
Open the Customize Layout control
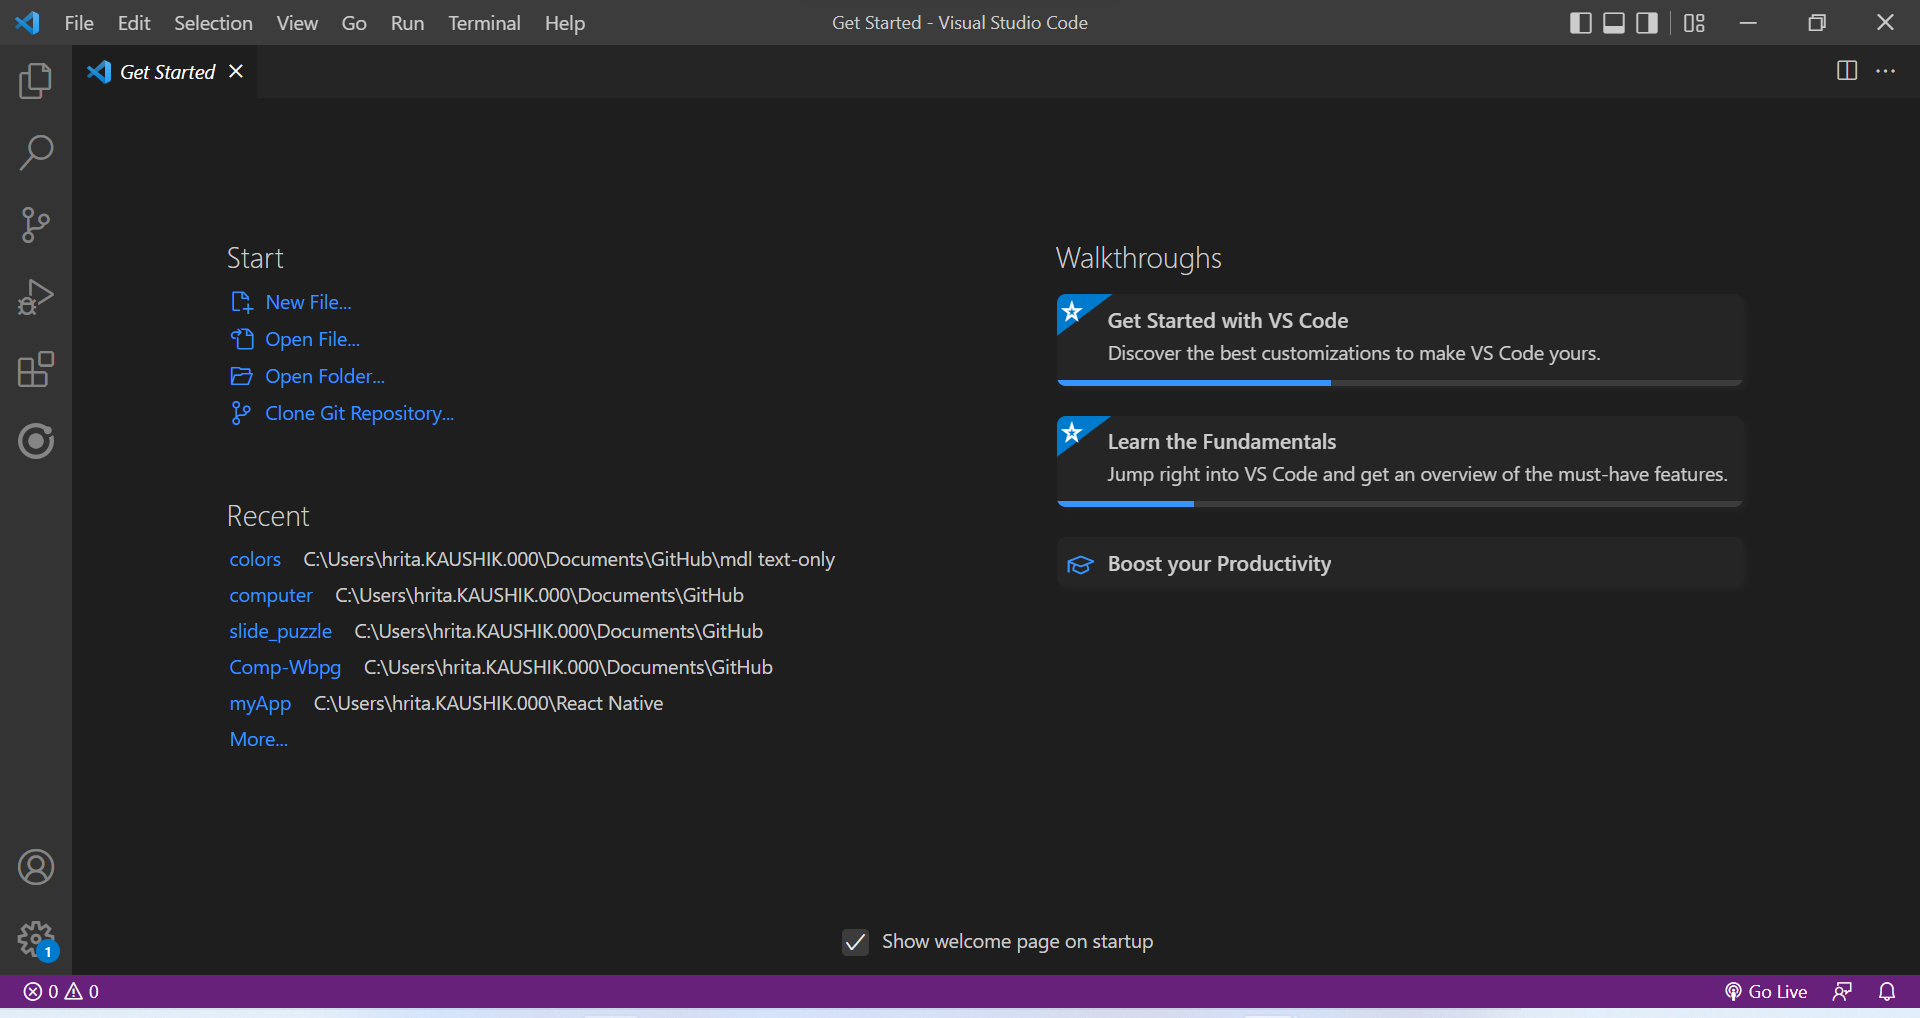(1694, 22)
